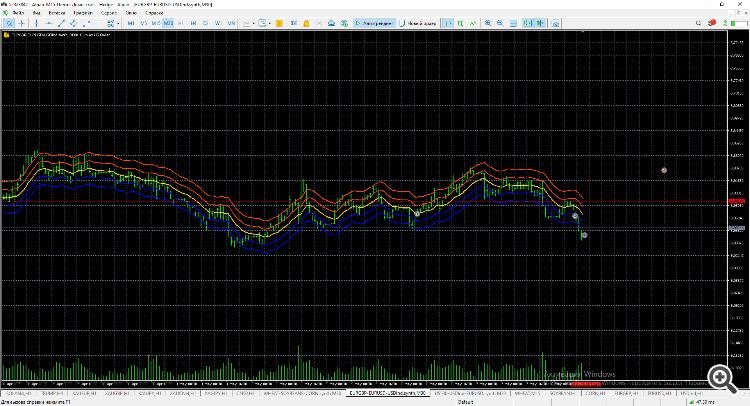Take a chart screenshot
Image resolution: width=750 pixels, height=406 pixels.
(555, 23)
